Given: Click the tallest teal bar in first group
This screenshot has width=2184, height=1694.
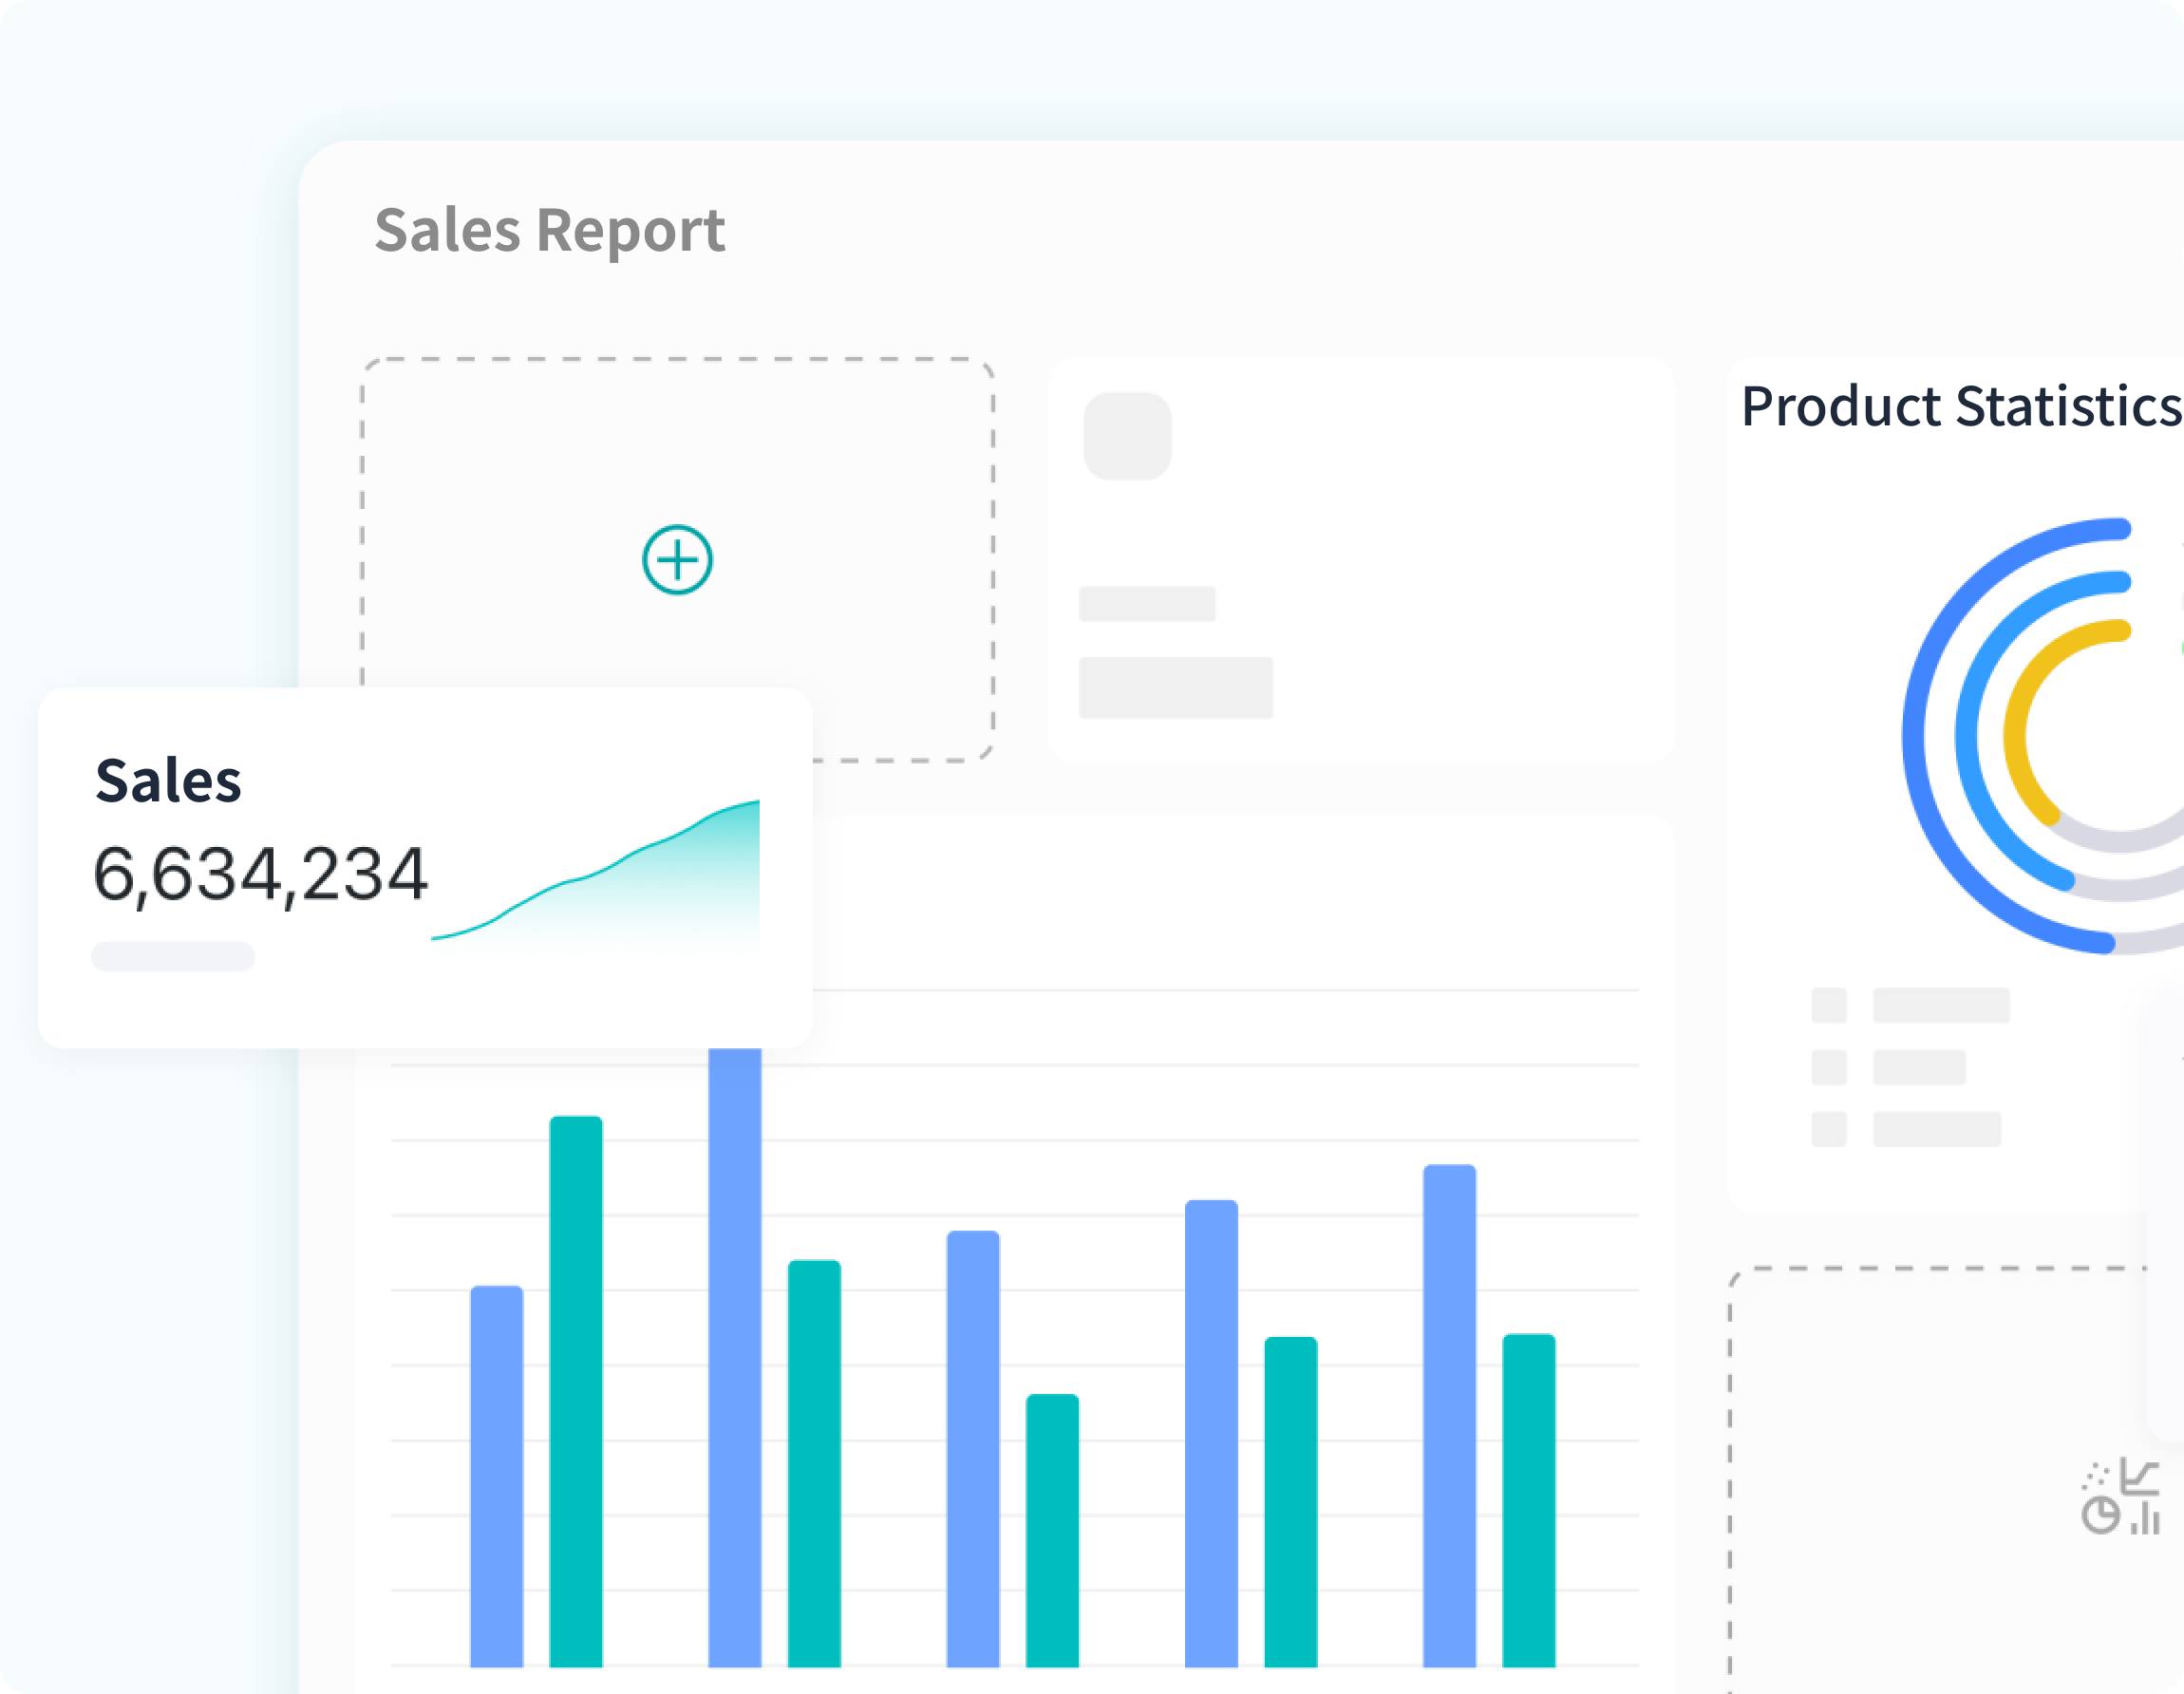Looking at the screenshot, I should click(x=576, y=1391).
